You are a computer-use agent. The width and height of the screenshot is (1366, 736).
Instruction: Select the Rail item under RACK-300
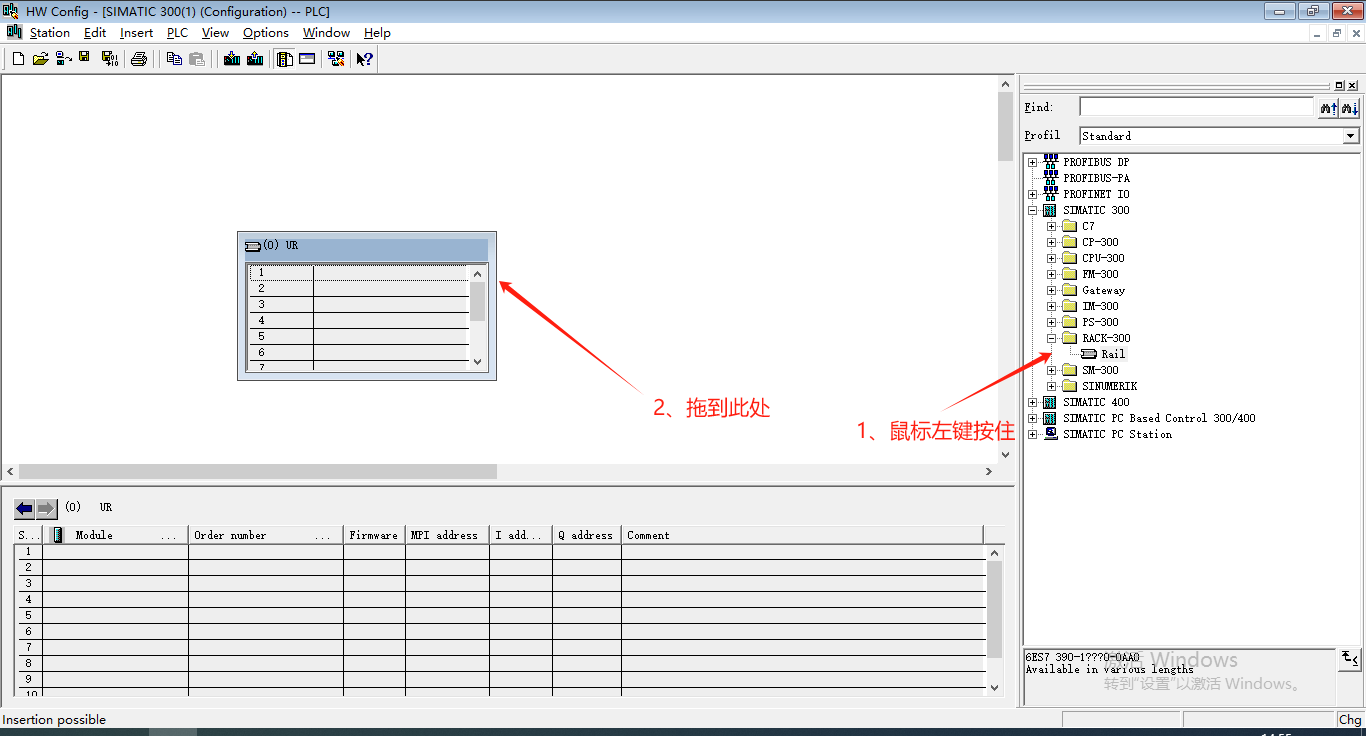1113,354
